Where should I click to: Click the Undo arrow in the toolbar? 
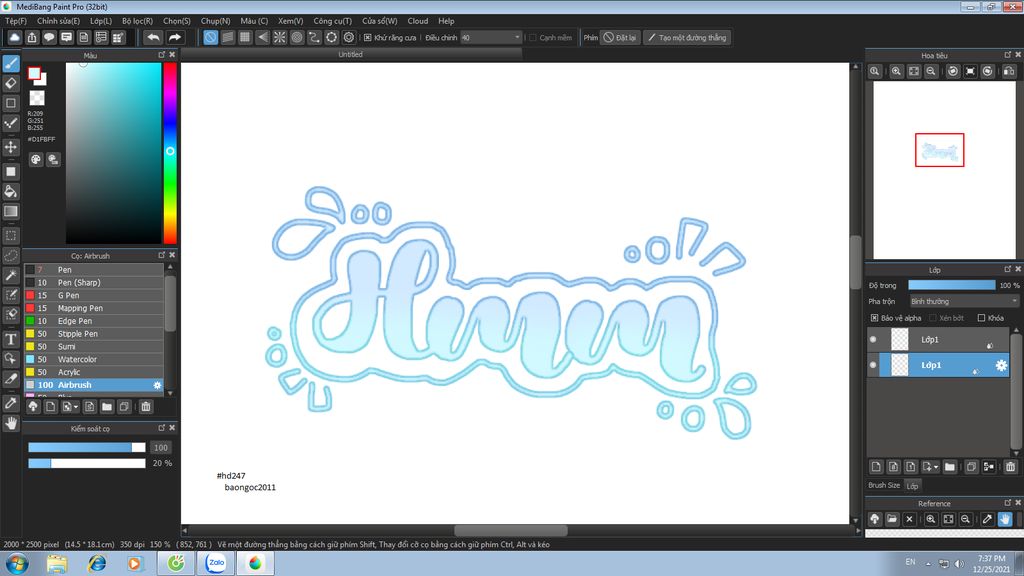(x=153, y=37)
